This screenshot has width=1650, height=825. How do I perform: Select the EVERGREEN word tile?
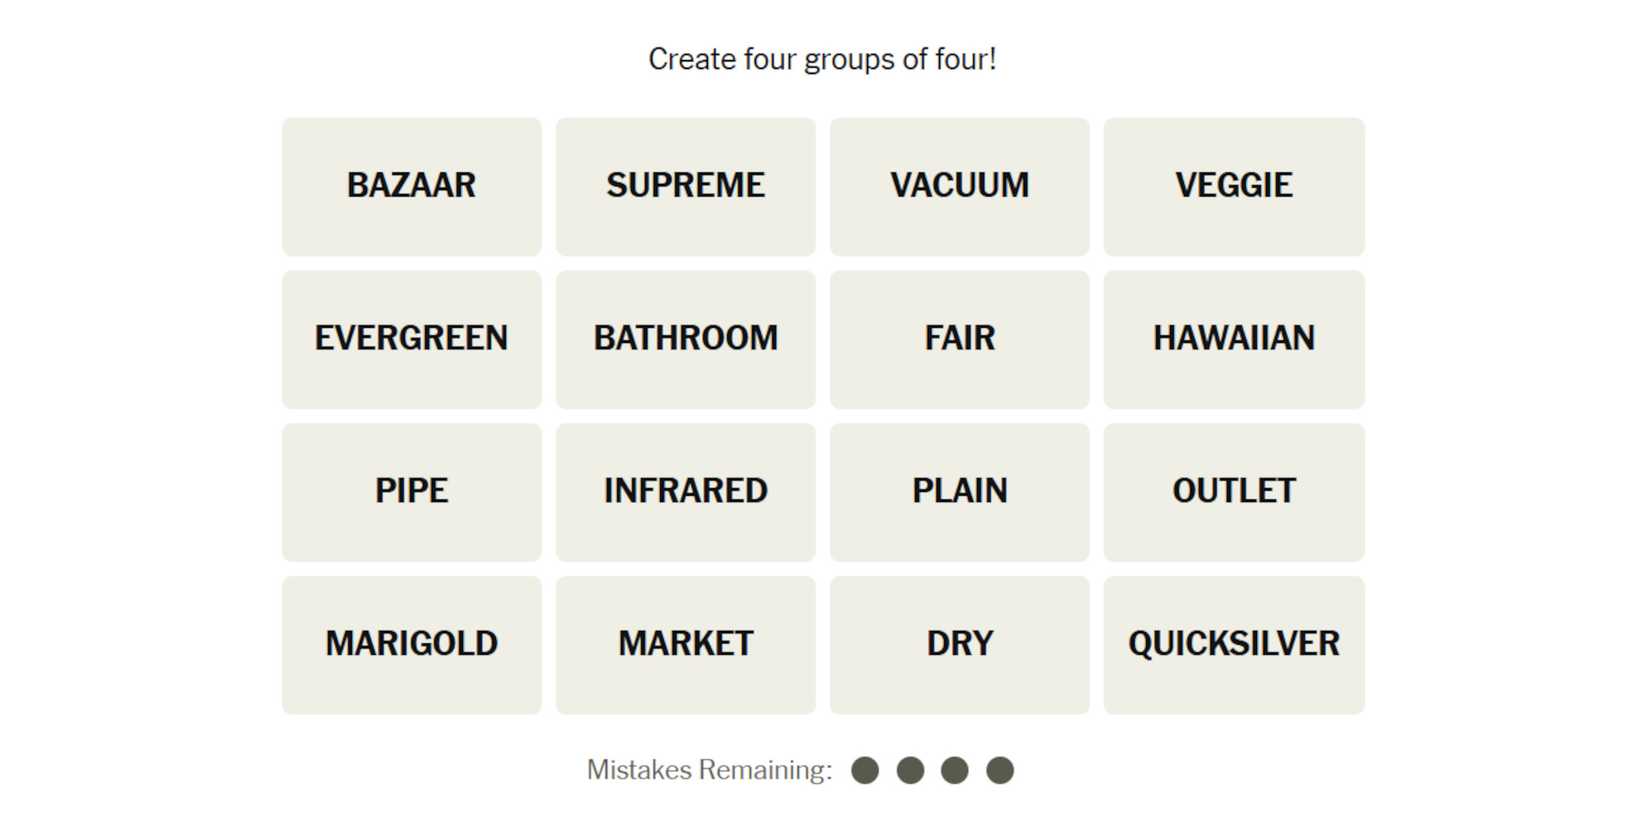(x=411, y=339)
